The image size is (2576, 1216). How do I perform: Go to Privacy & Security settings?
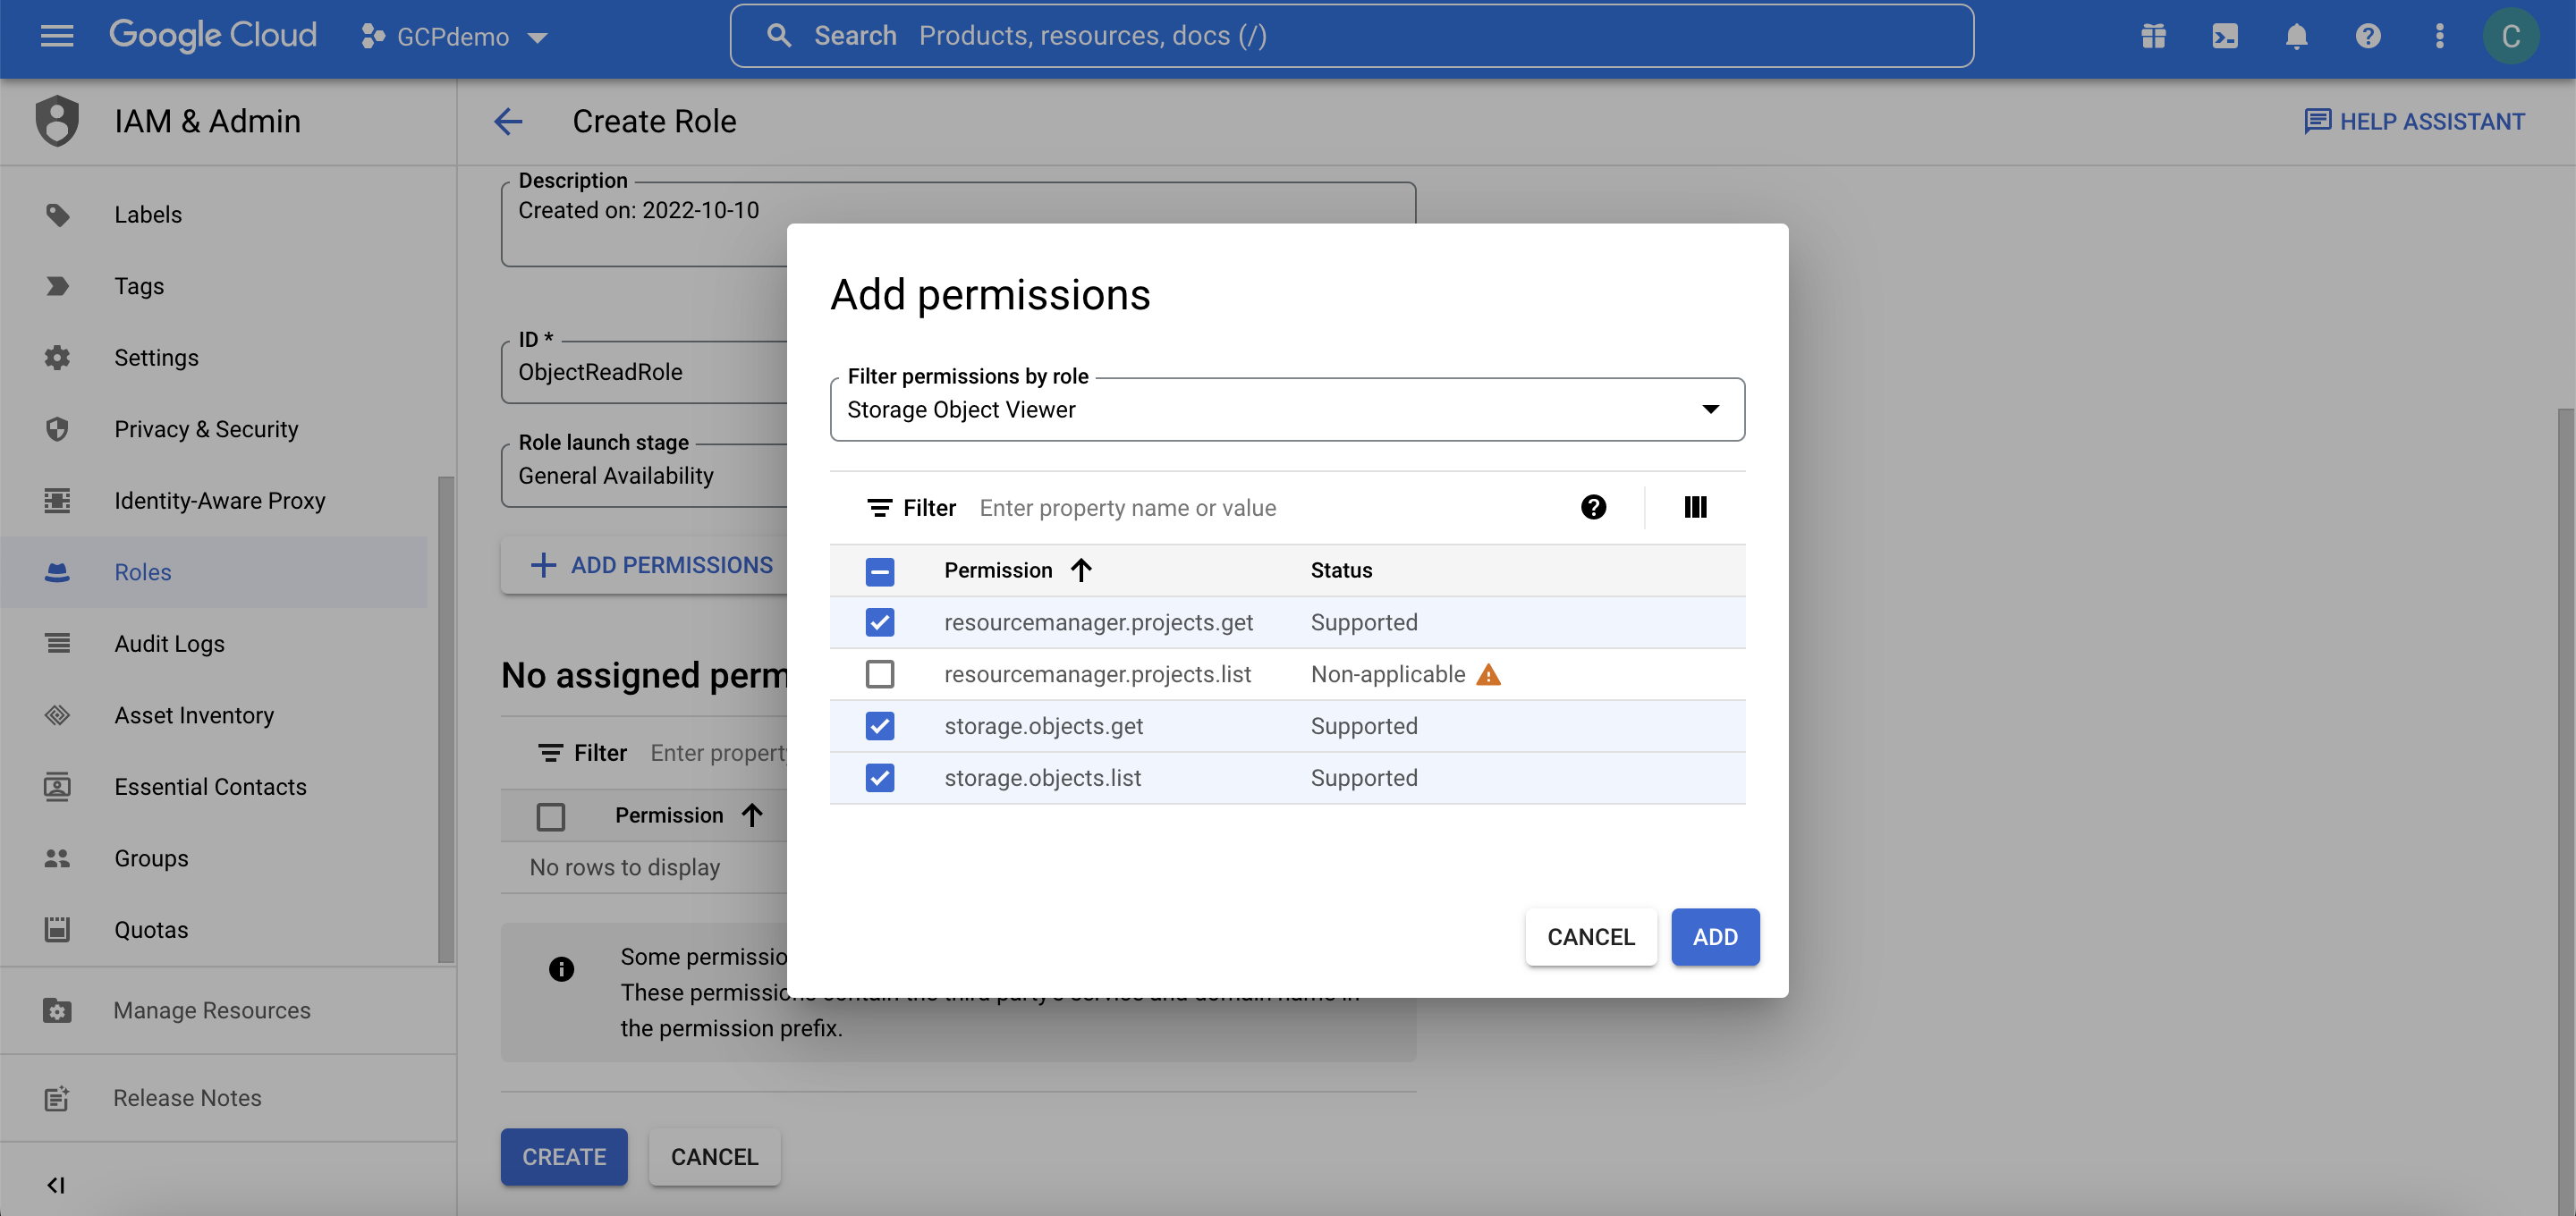click(206, 429)
